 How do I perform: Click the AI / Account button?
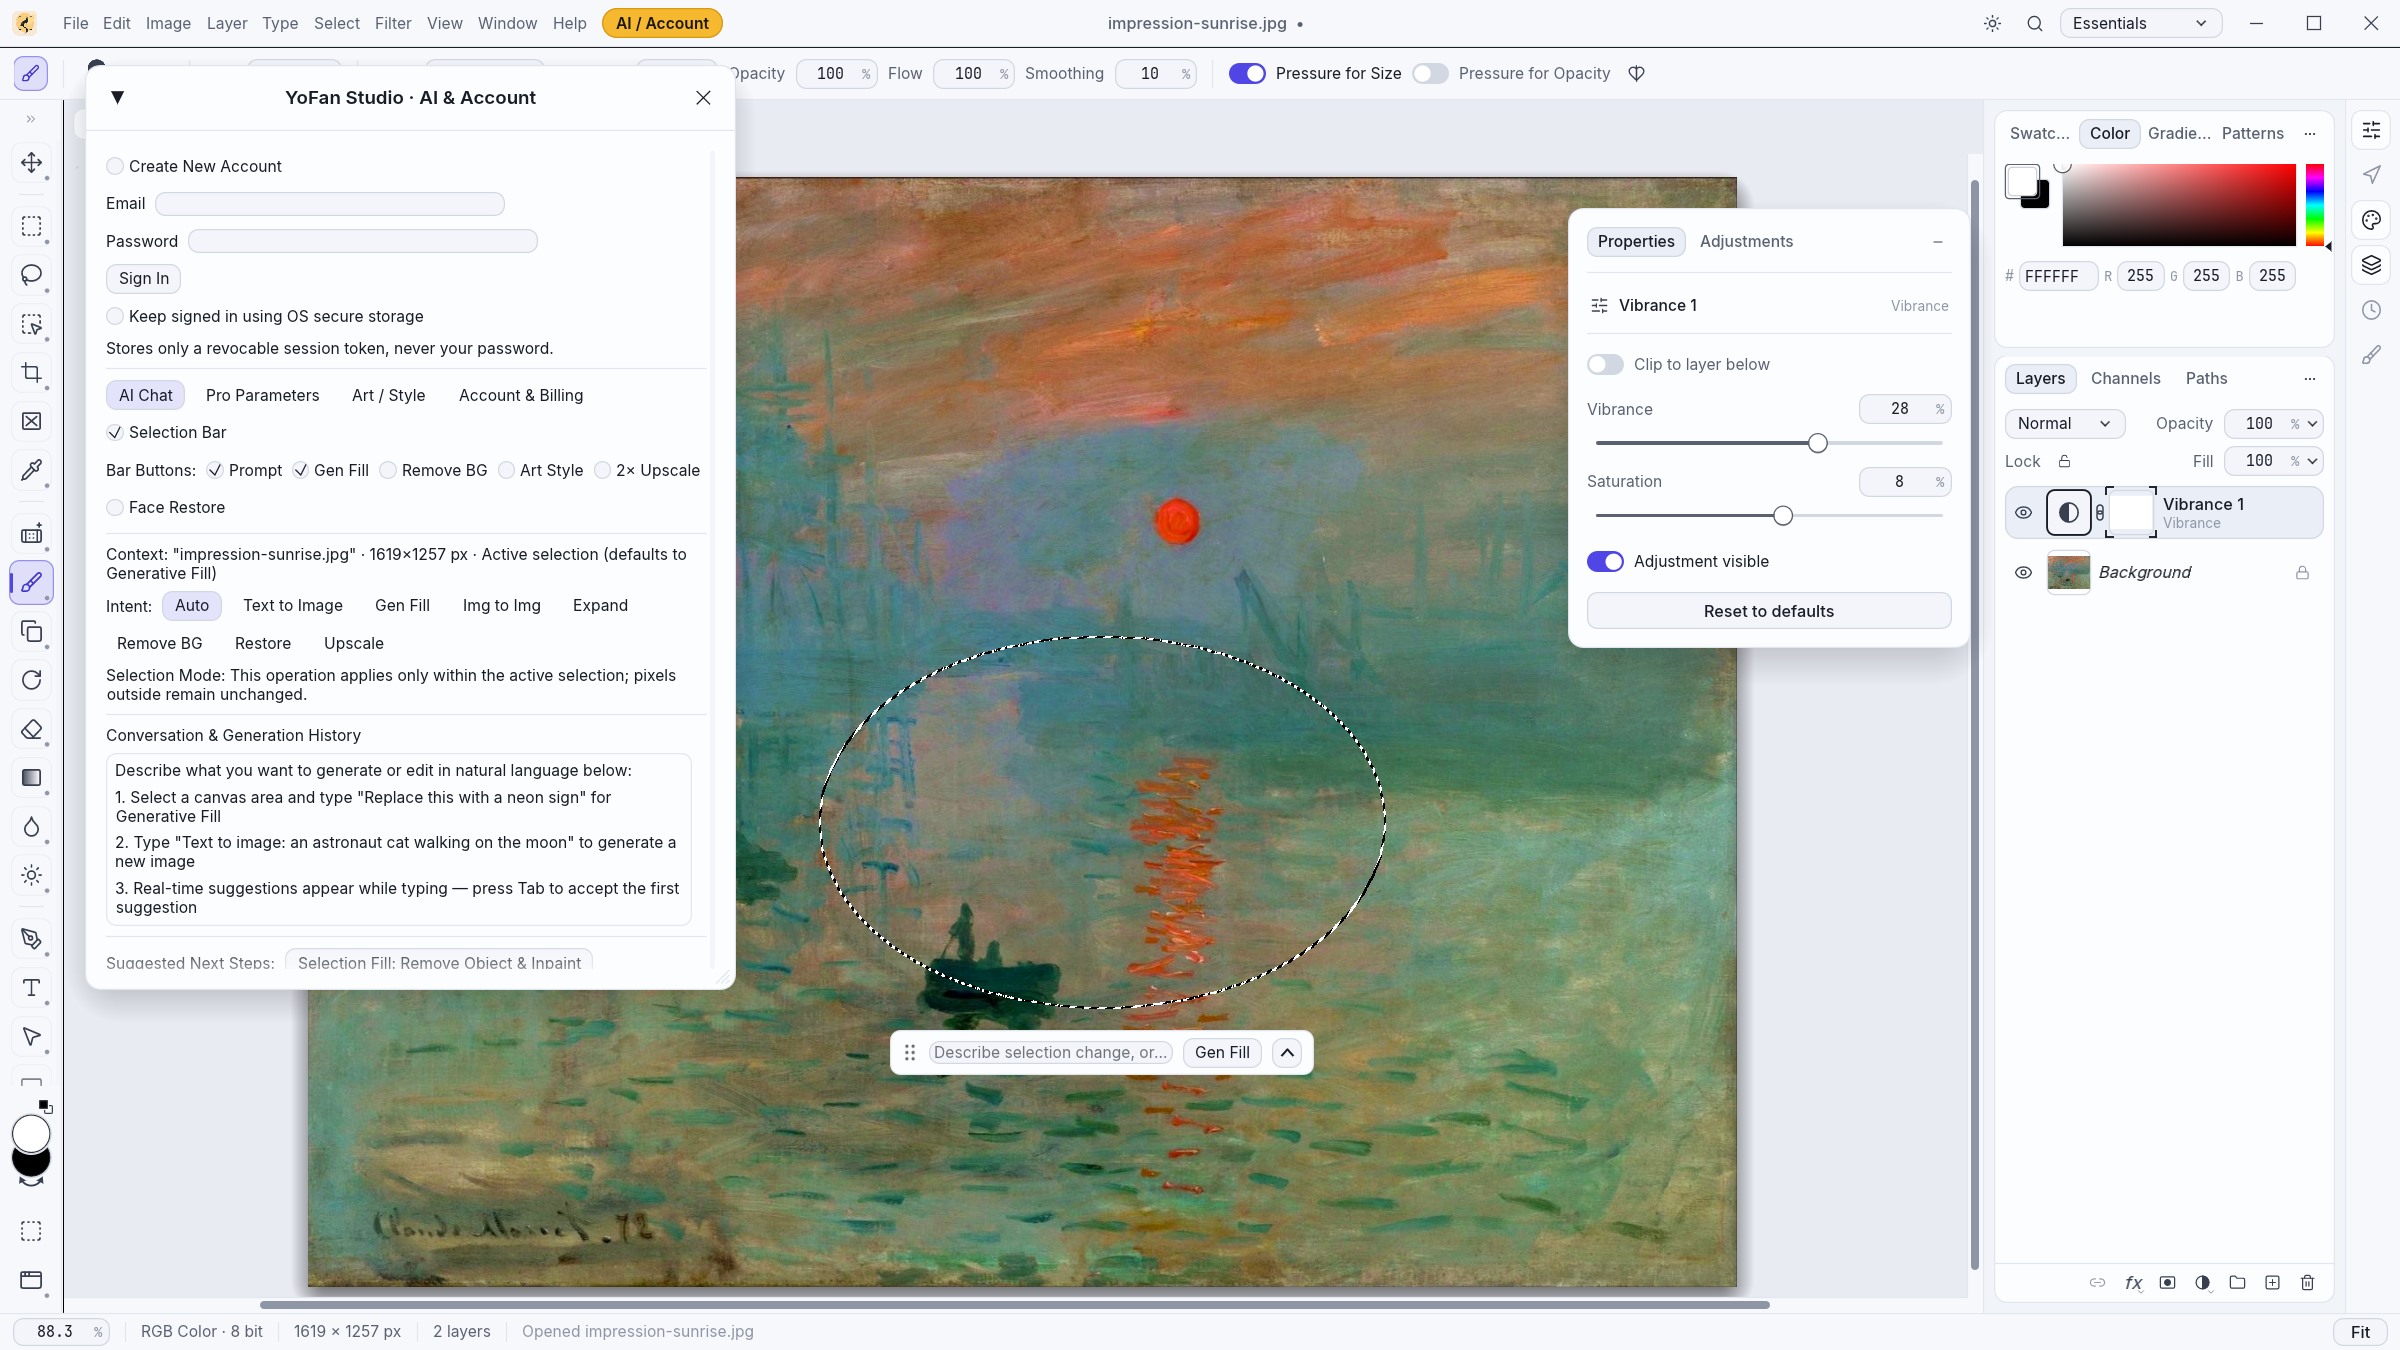662,23
